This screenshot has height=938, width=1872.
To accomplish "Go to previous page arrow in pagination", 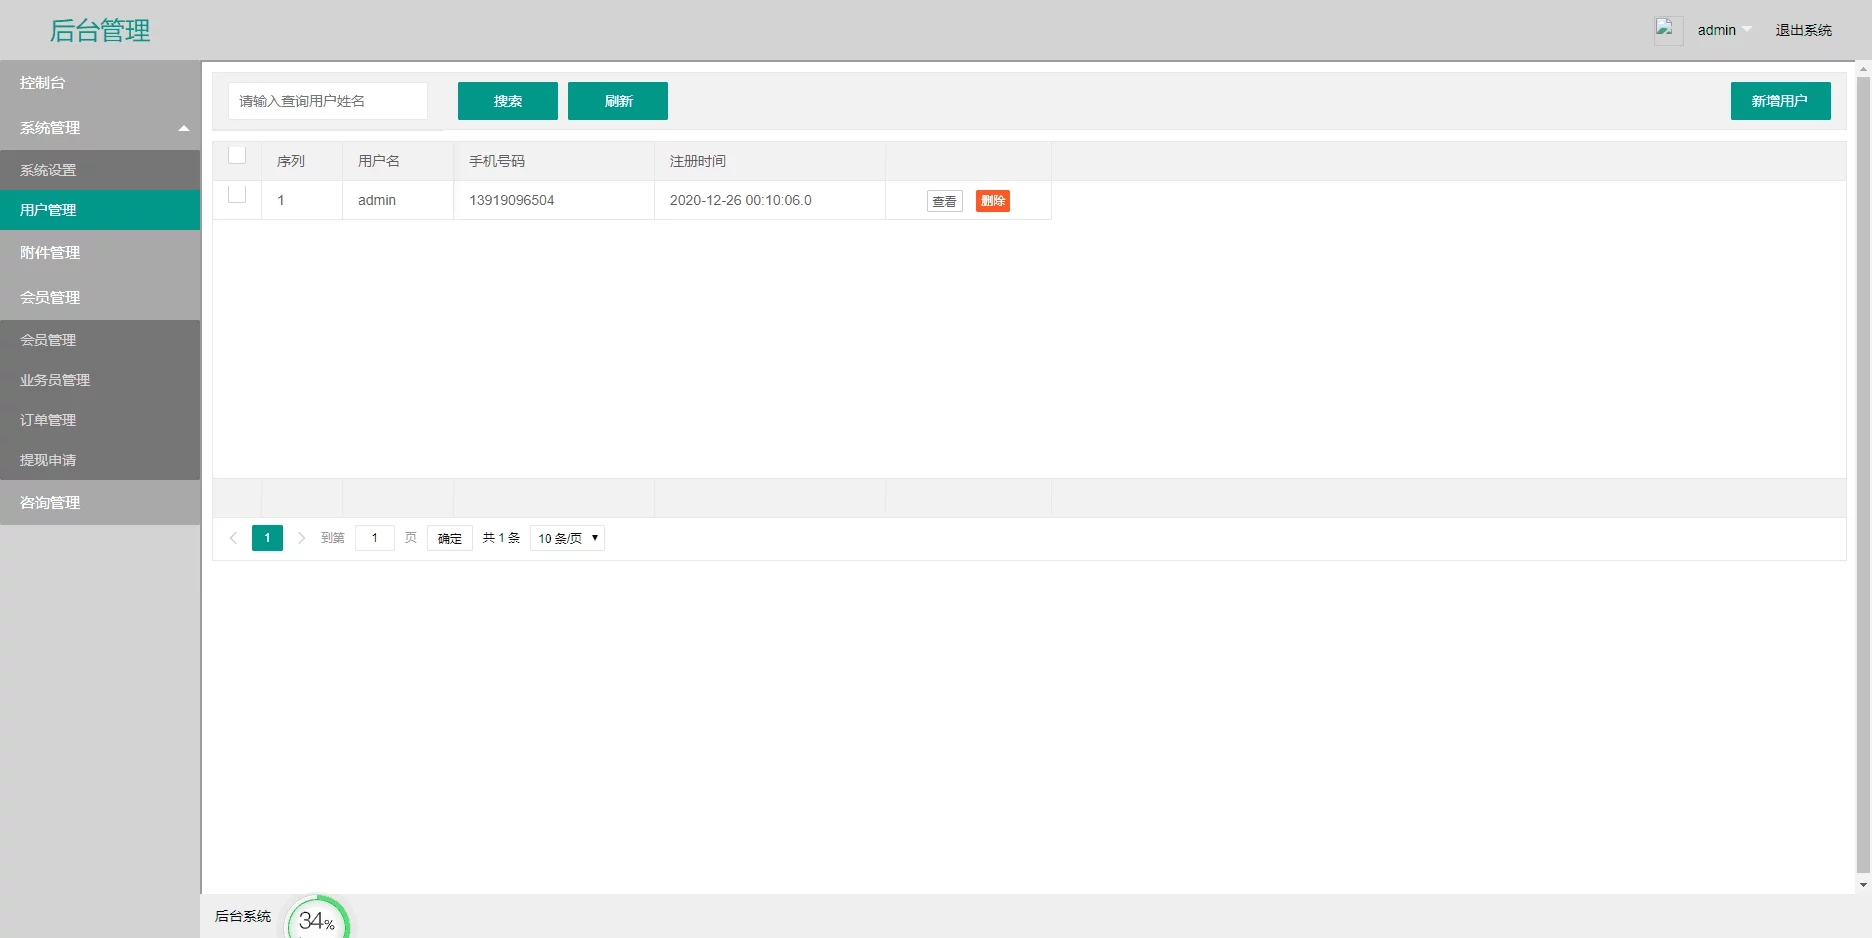I will pyautogui.click(x=233, y=538).
